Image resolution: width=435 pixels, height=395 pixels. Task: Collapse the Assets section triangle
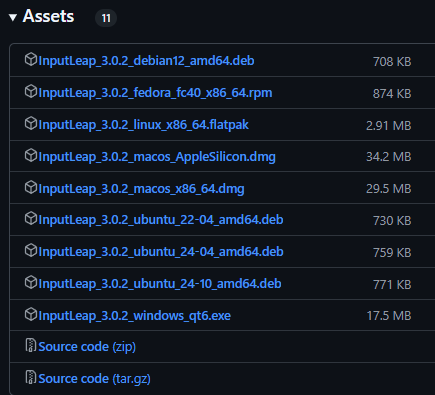(13, 17)
